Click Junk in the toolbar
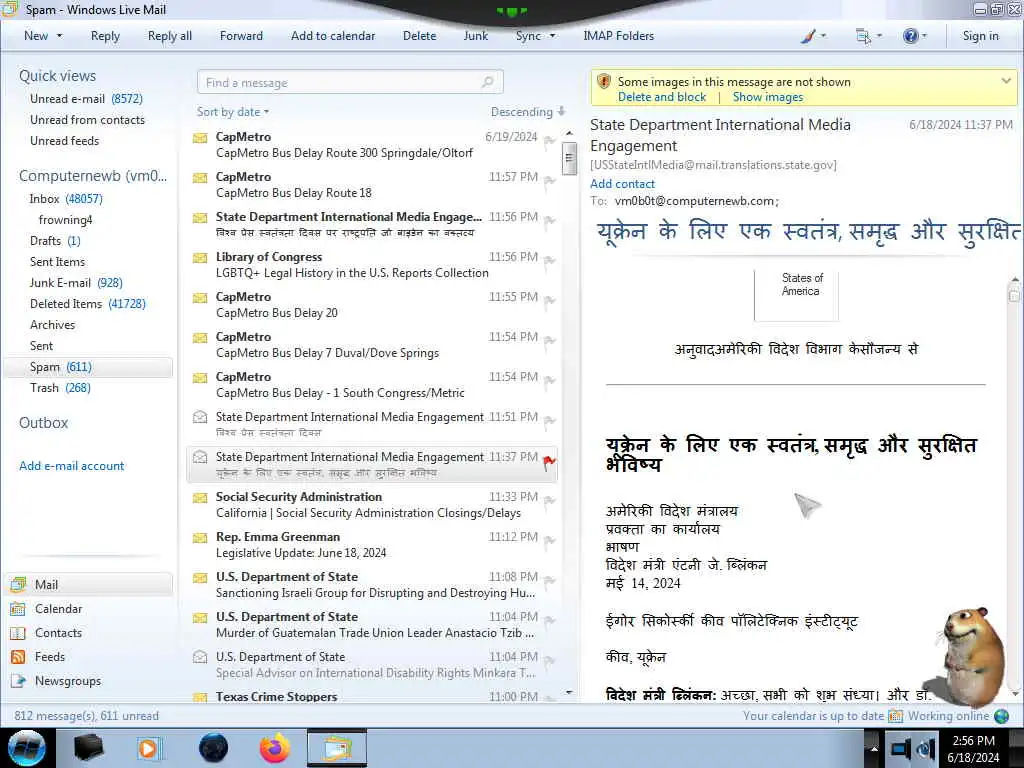The height and width of the screenshot is (768, 1024). click(475, 36)
